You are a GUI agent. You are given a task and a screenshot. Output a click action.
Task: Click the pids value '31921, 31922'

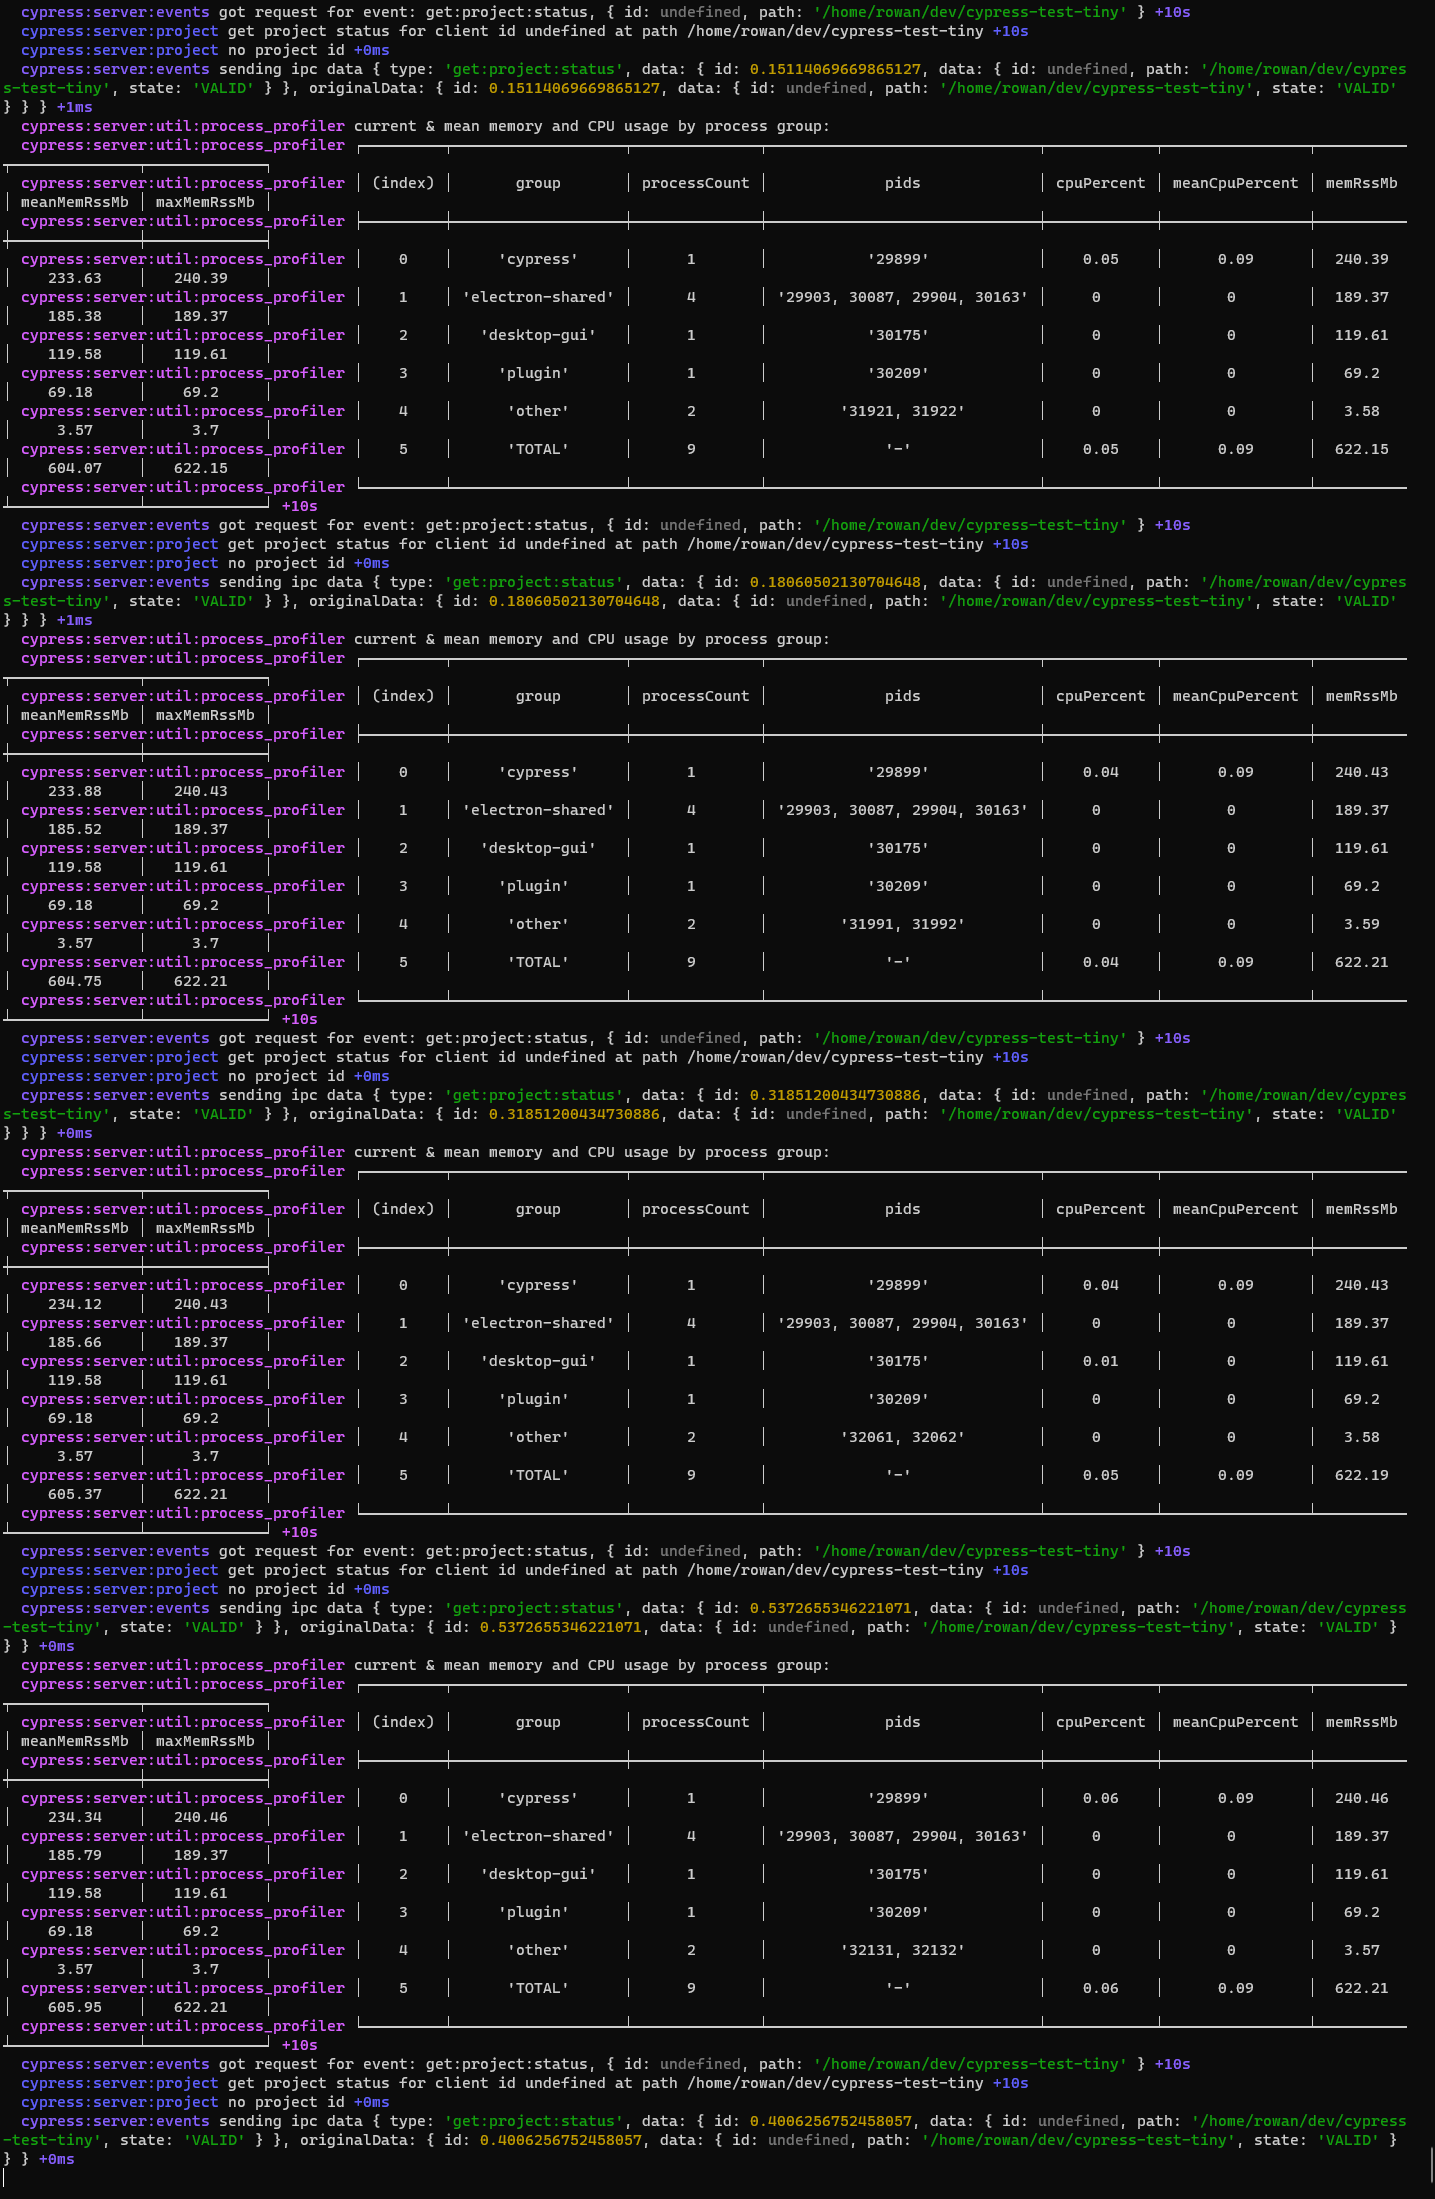click(902, 411)
